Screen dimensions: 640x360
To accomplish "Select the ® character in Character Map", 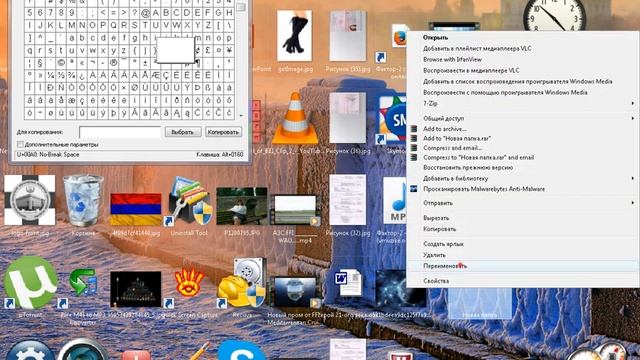I will (114, 63).
